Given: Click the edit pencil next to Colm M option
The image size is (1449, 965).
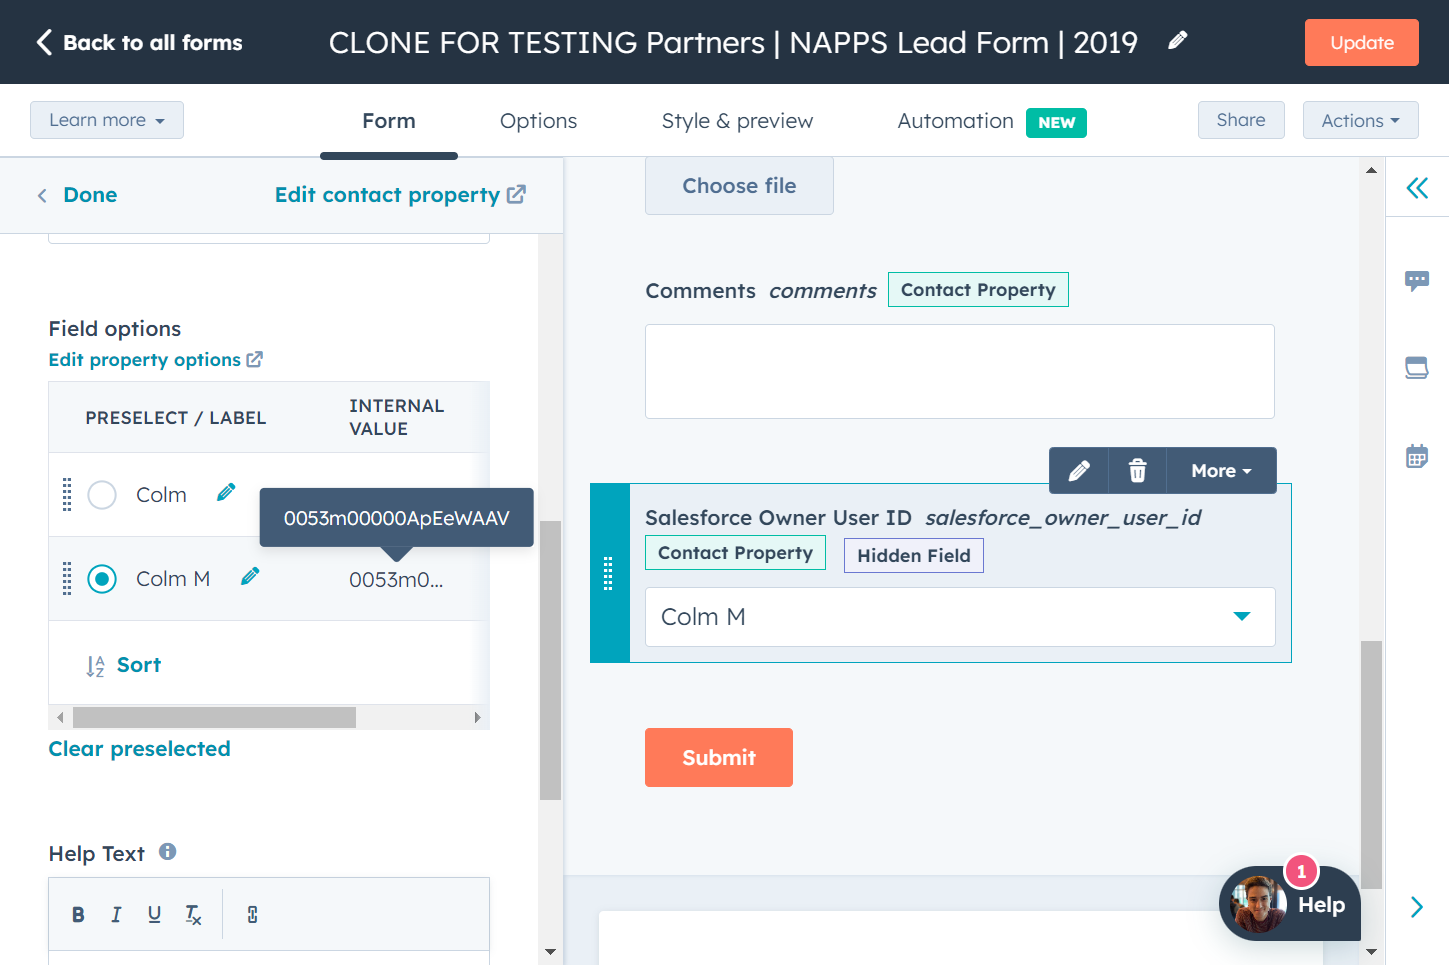Looking at the screenshot, I should click(x=250, y=576).
